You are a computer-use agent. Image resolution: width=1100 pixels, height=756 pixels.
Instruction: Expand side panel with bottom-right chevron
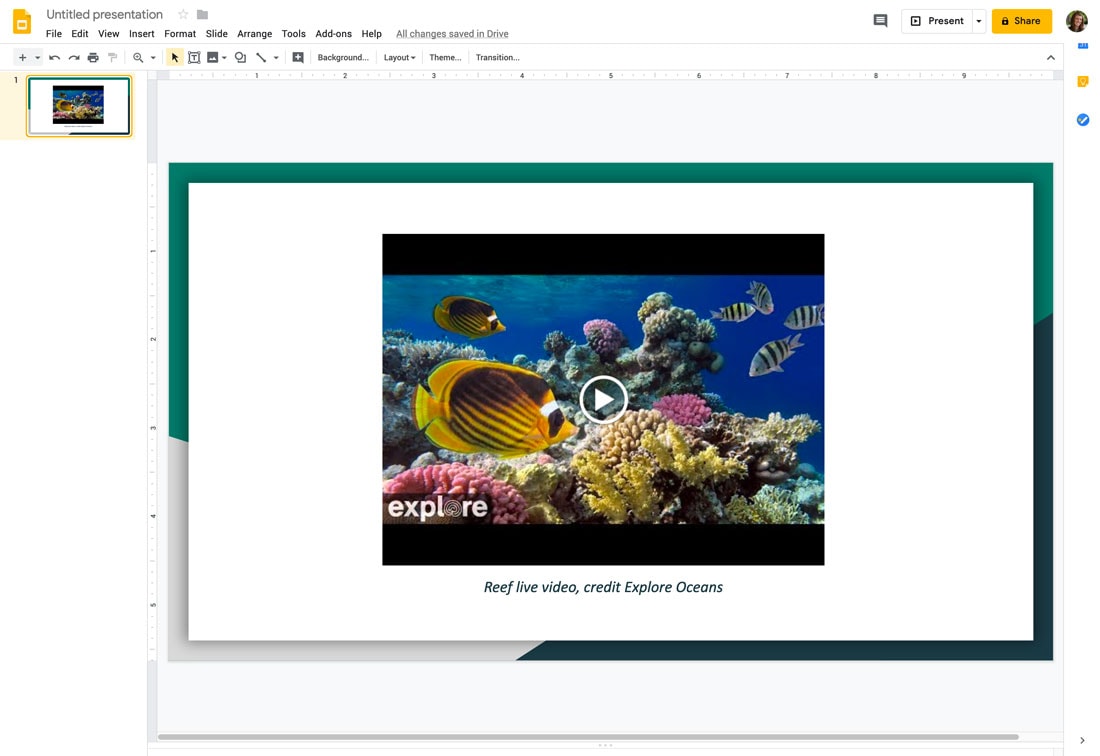coord(1082,741)
